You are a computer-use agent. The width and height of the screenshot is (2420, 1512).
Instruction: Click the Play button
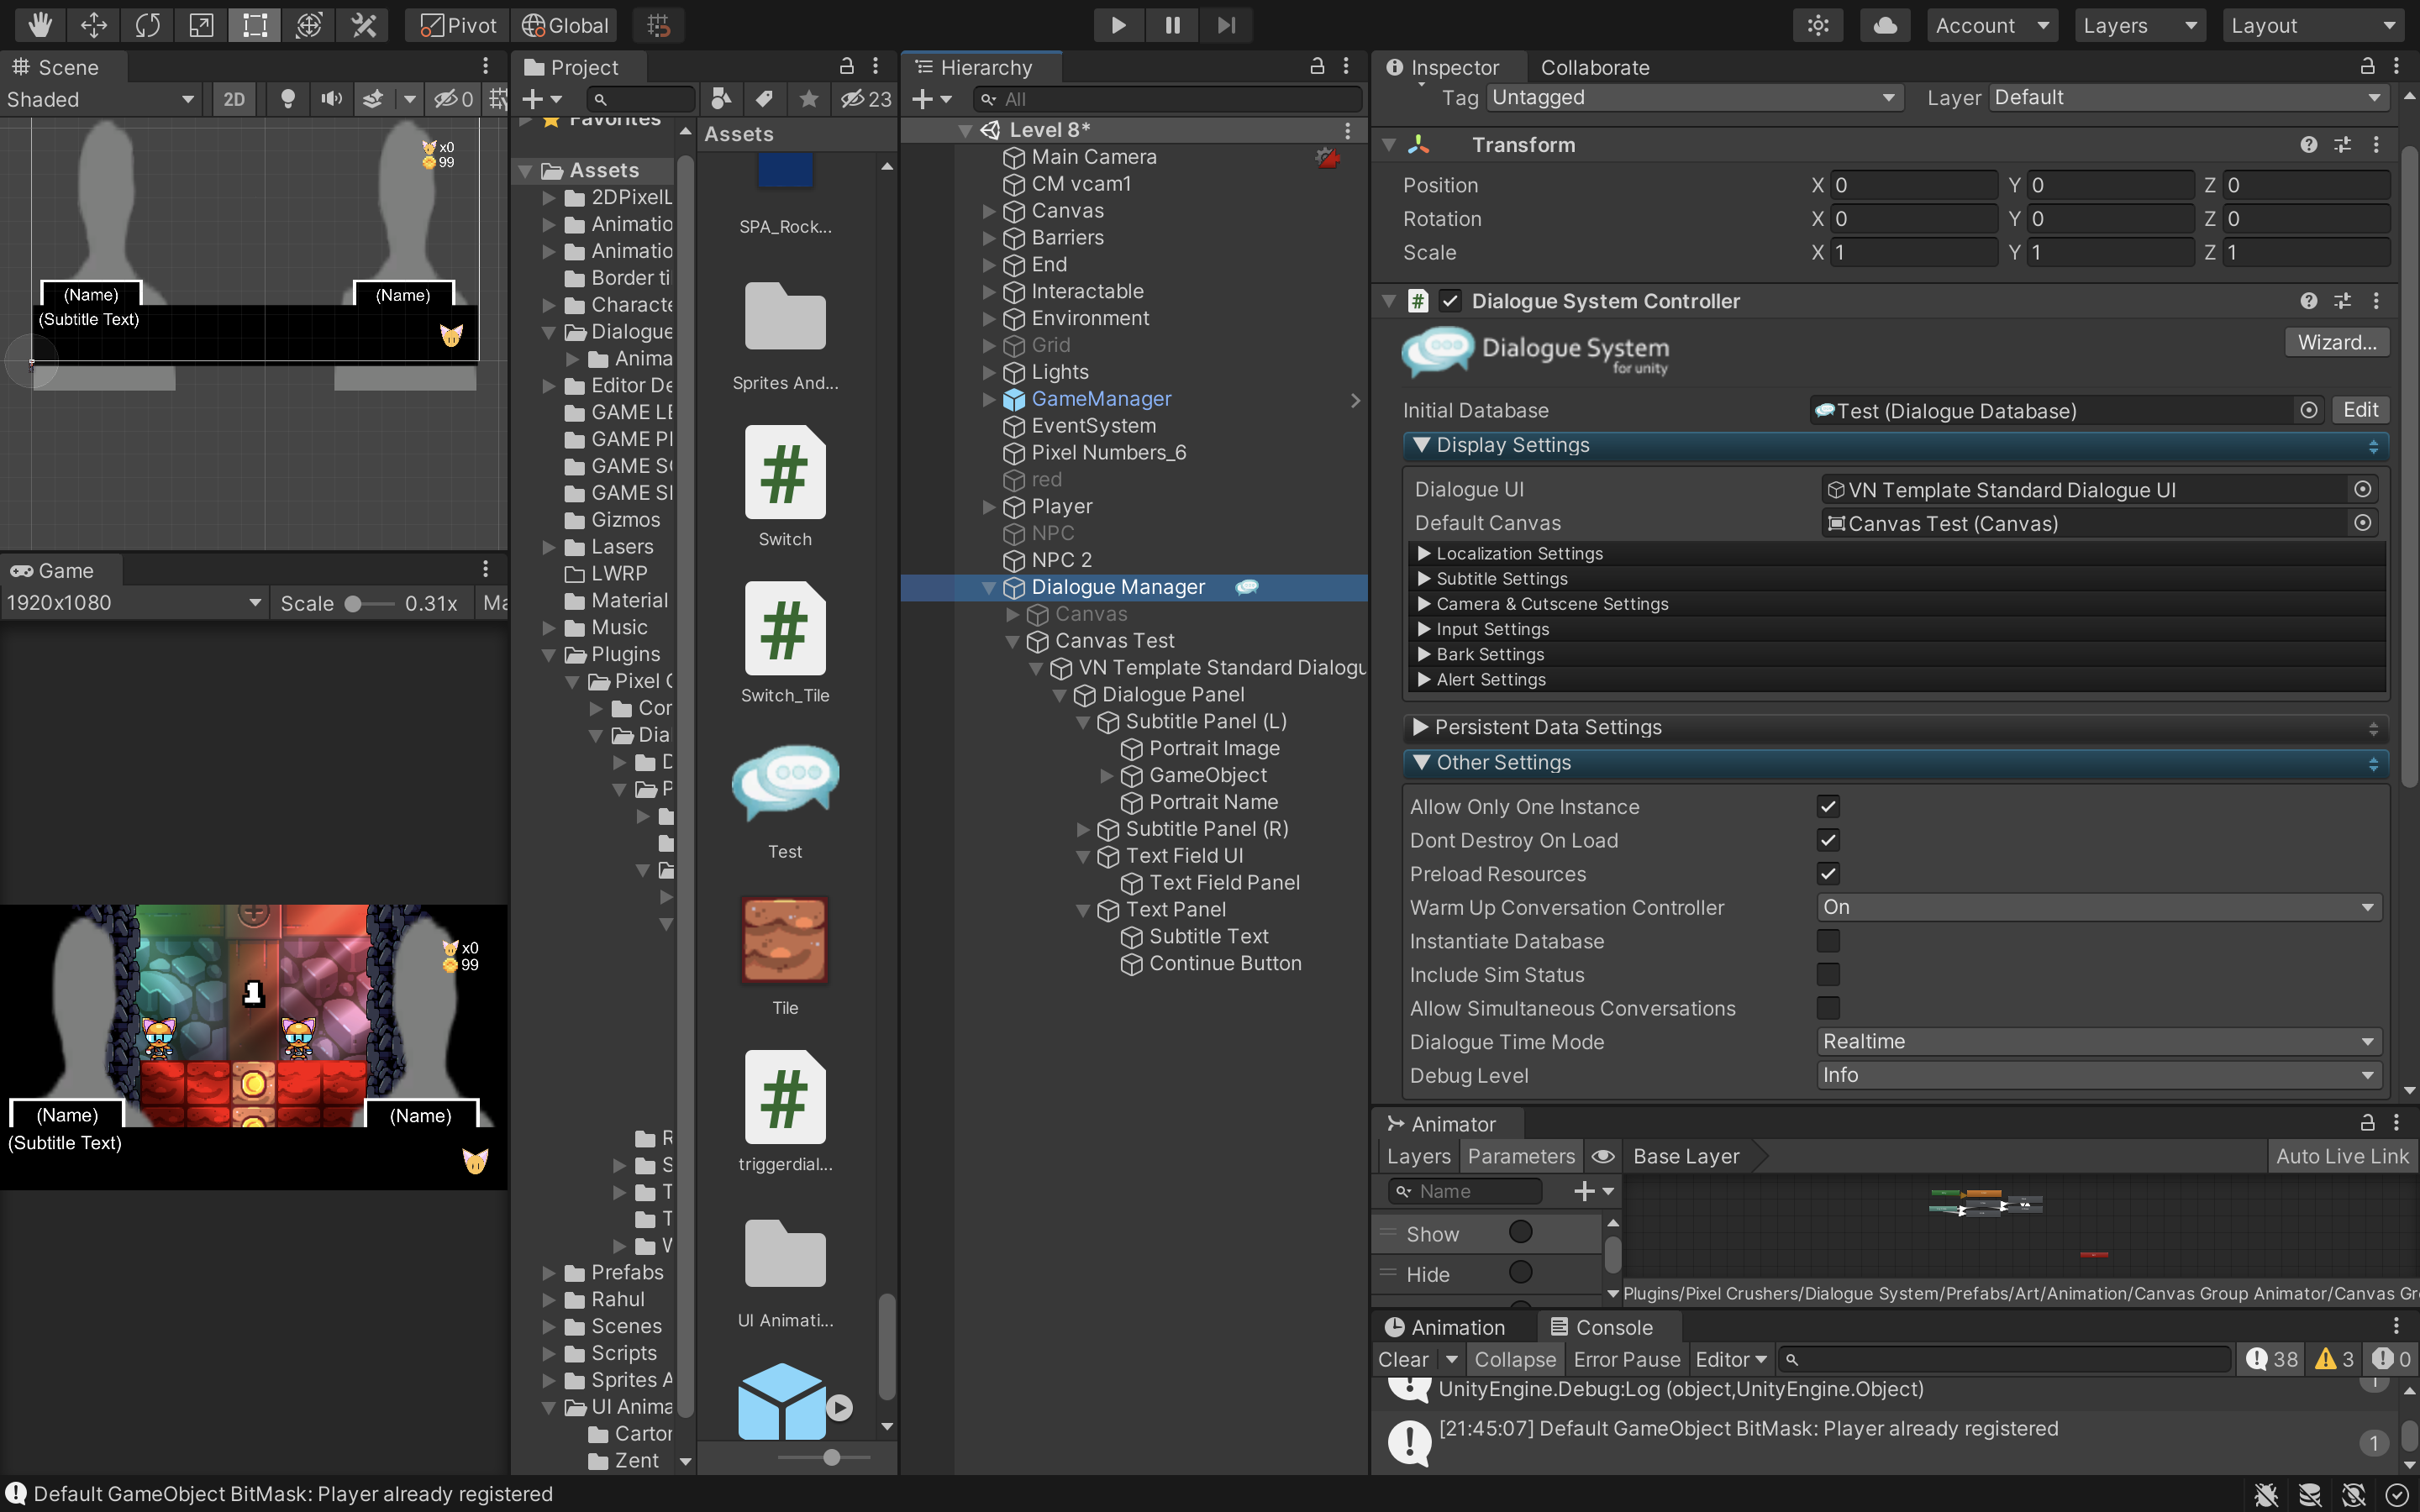pos(1118,25)
